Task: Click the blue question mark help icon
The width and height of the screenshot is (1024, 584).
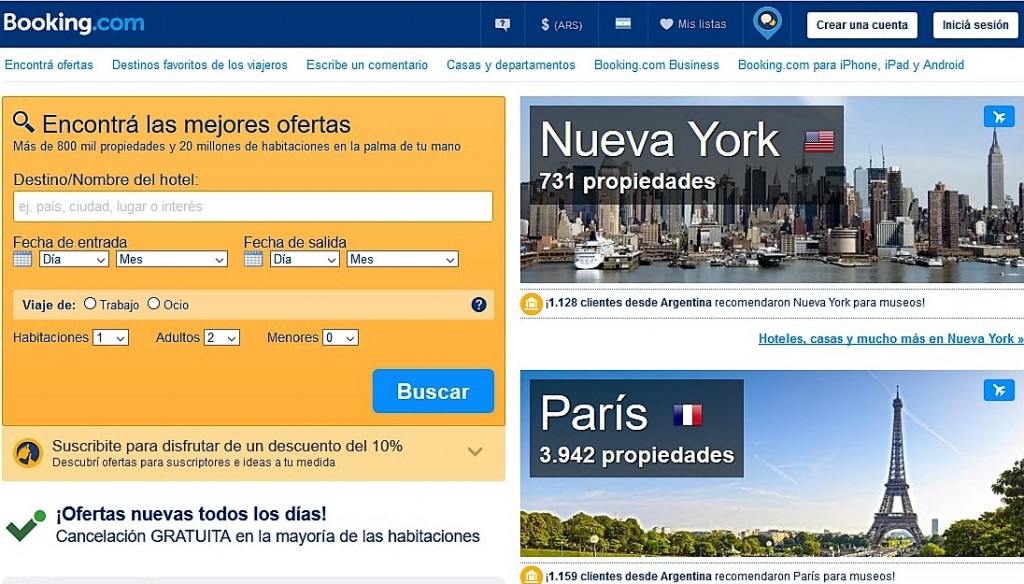Action: [479, 305]
